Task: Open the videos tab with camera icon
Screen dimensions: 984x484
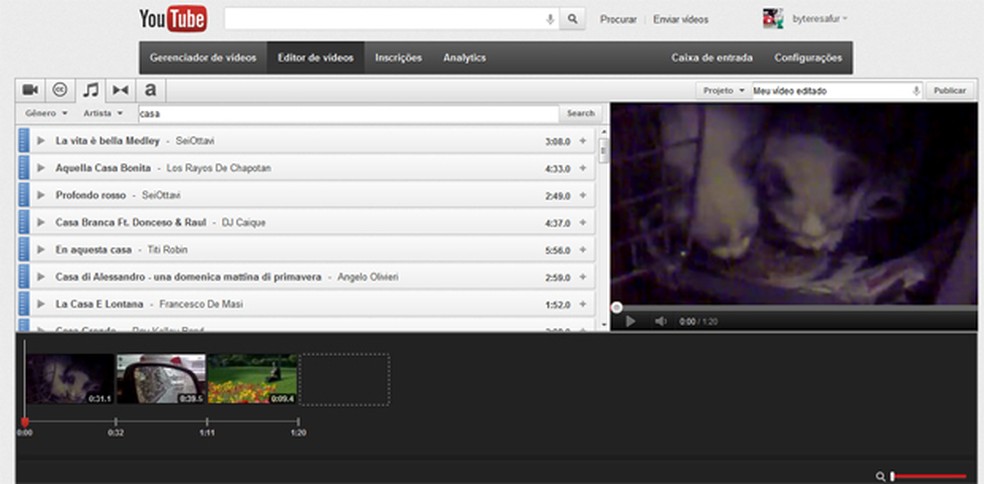Action: [30, 90]
